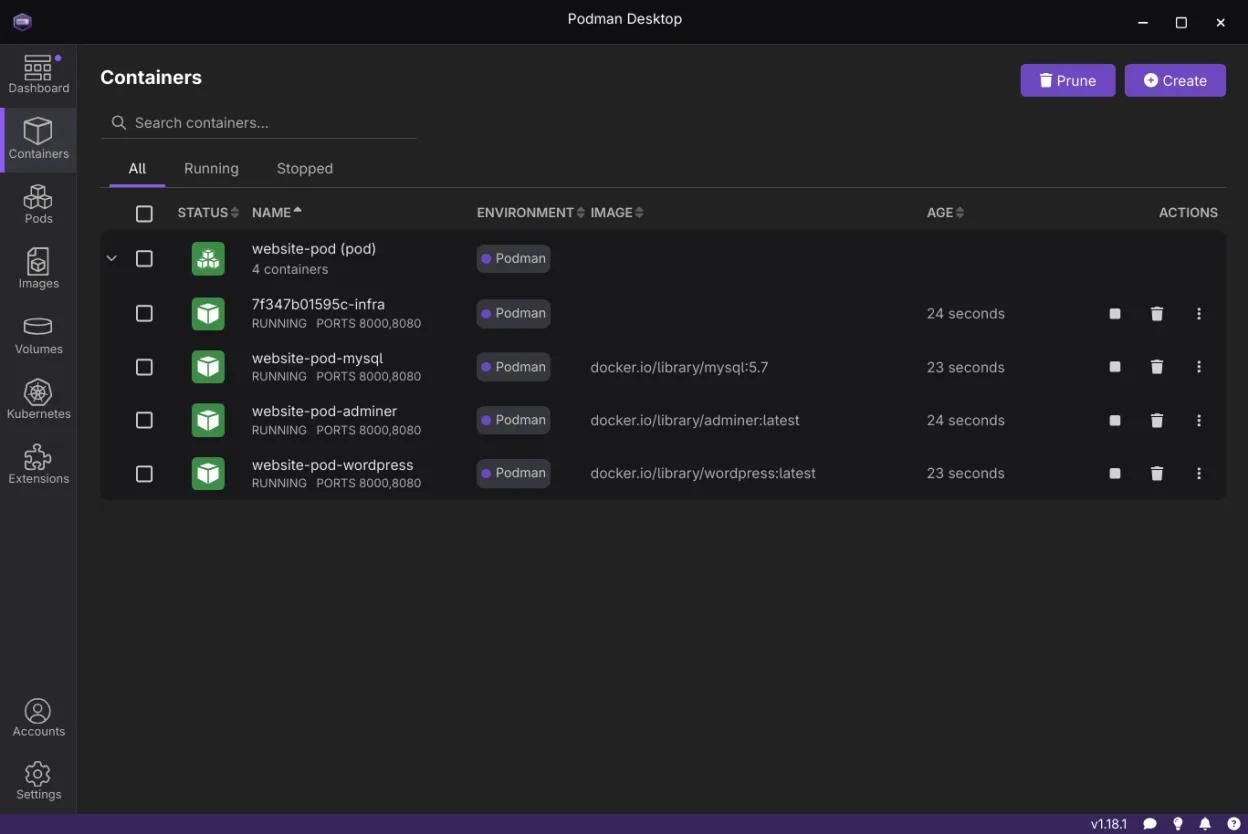Delete the website-pod-wordpress container
The width and height of the screenshot is (1248, 834).
coord(1157,474)
